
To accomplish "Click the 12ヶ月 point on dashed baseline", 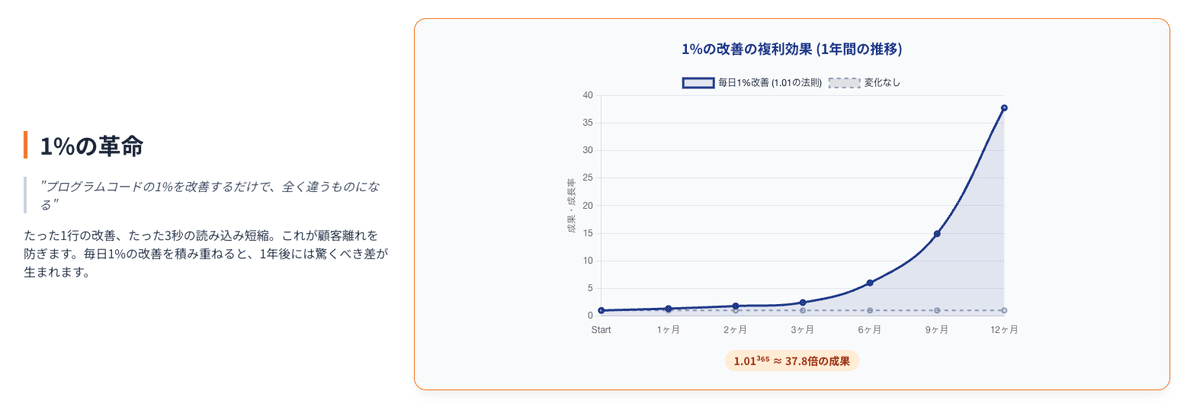I will click(1004, 311).
